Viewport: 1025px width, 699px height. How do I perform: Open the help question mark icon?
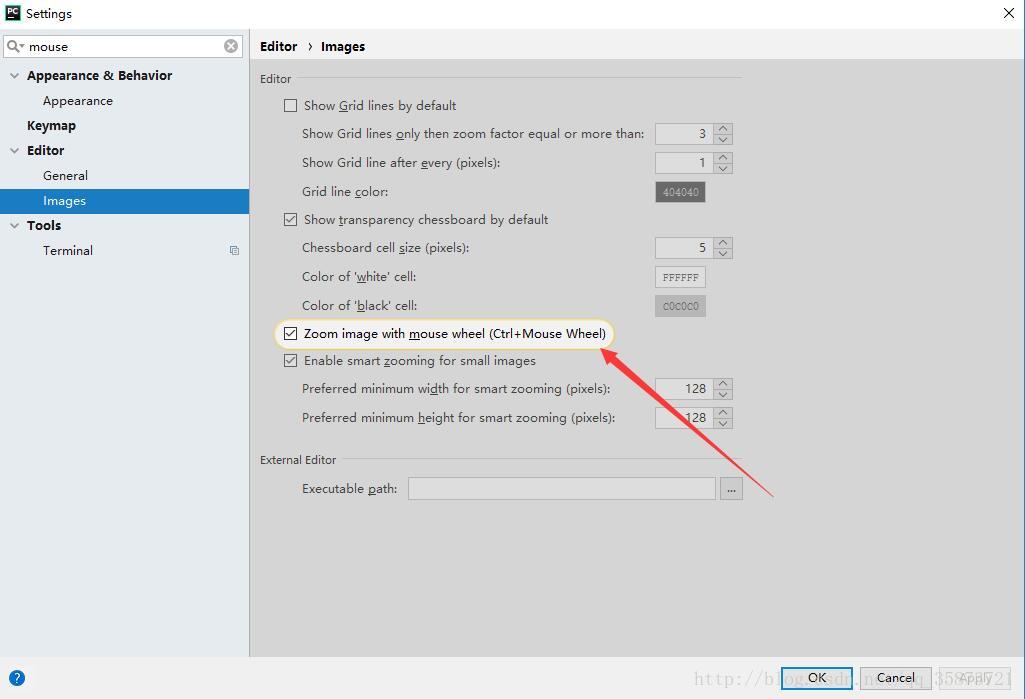click(x=17, y=677)
